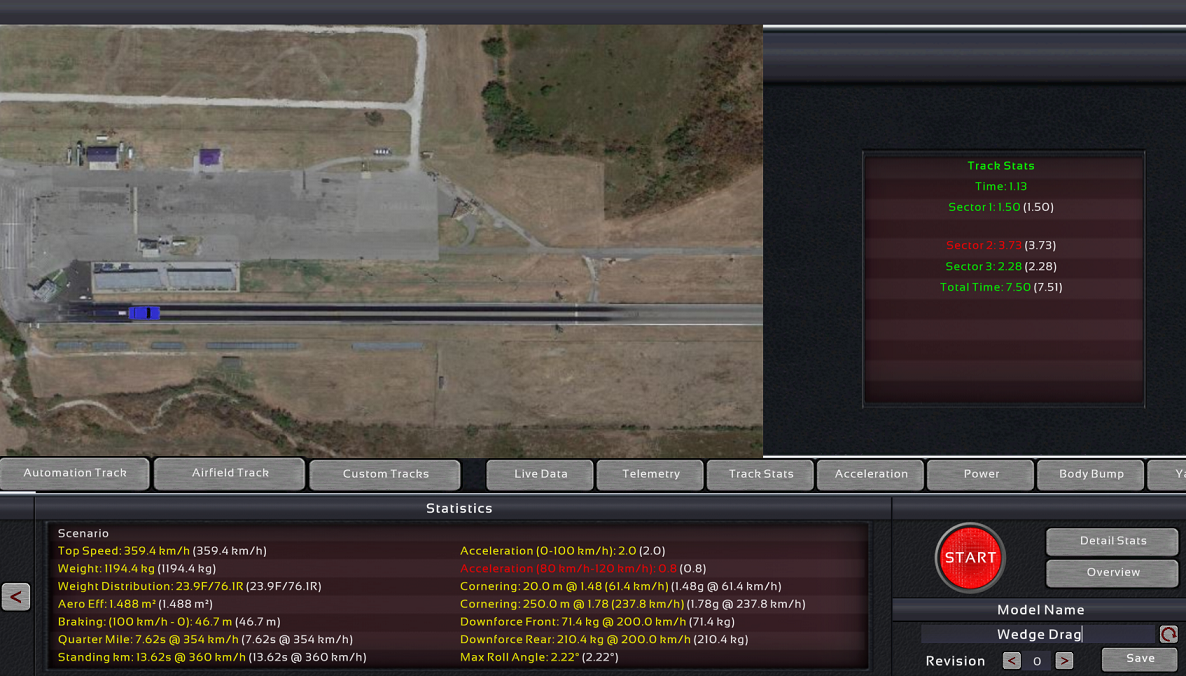Open the Custom Tracks list
Viewport: 1186px width, 676px height.
(x=385, y=474)
